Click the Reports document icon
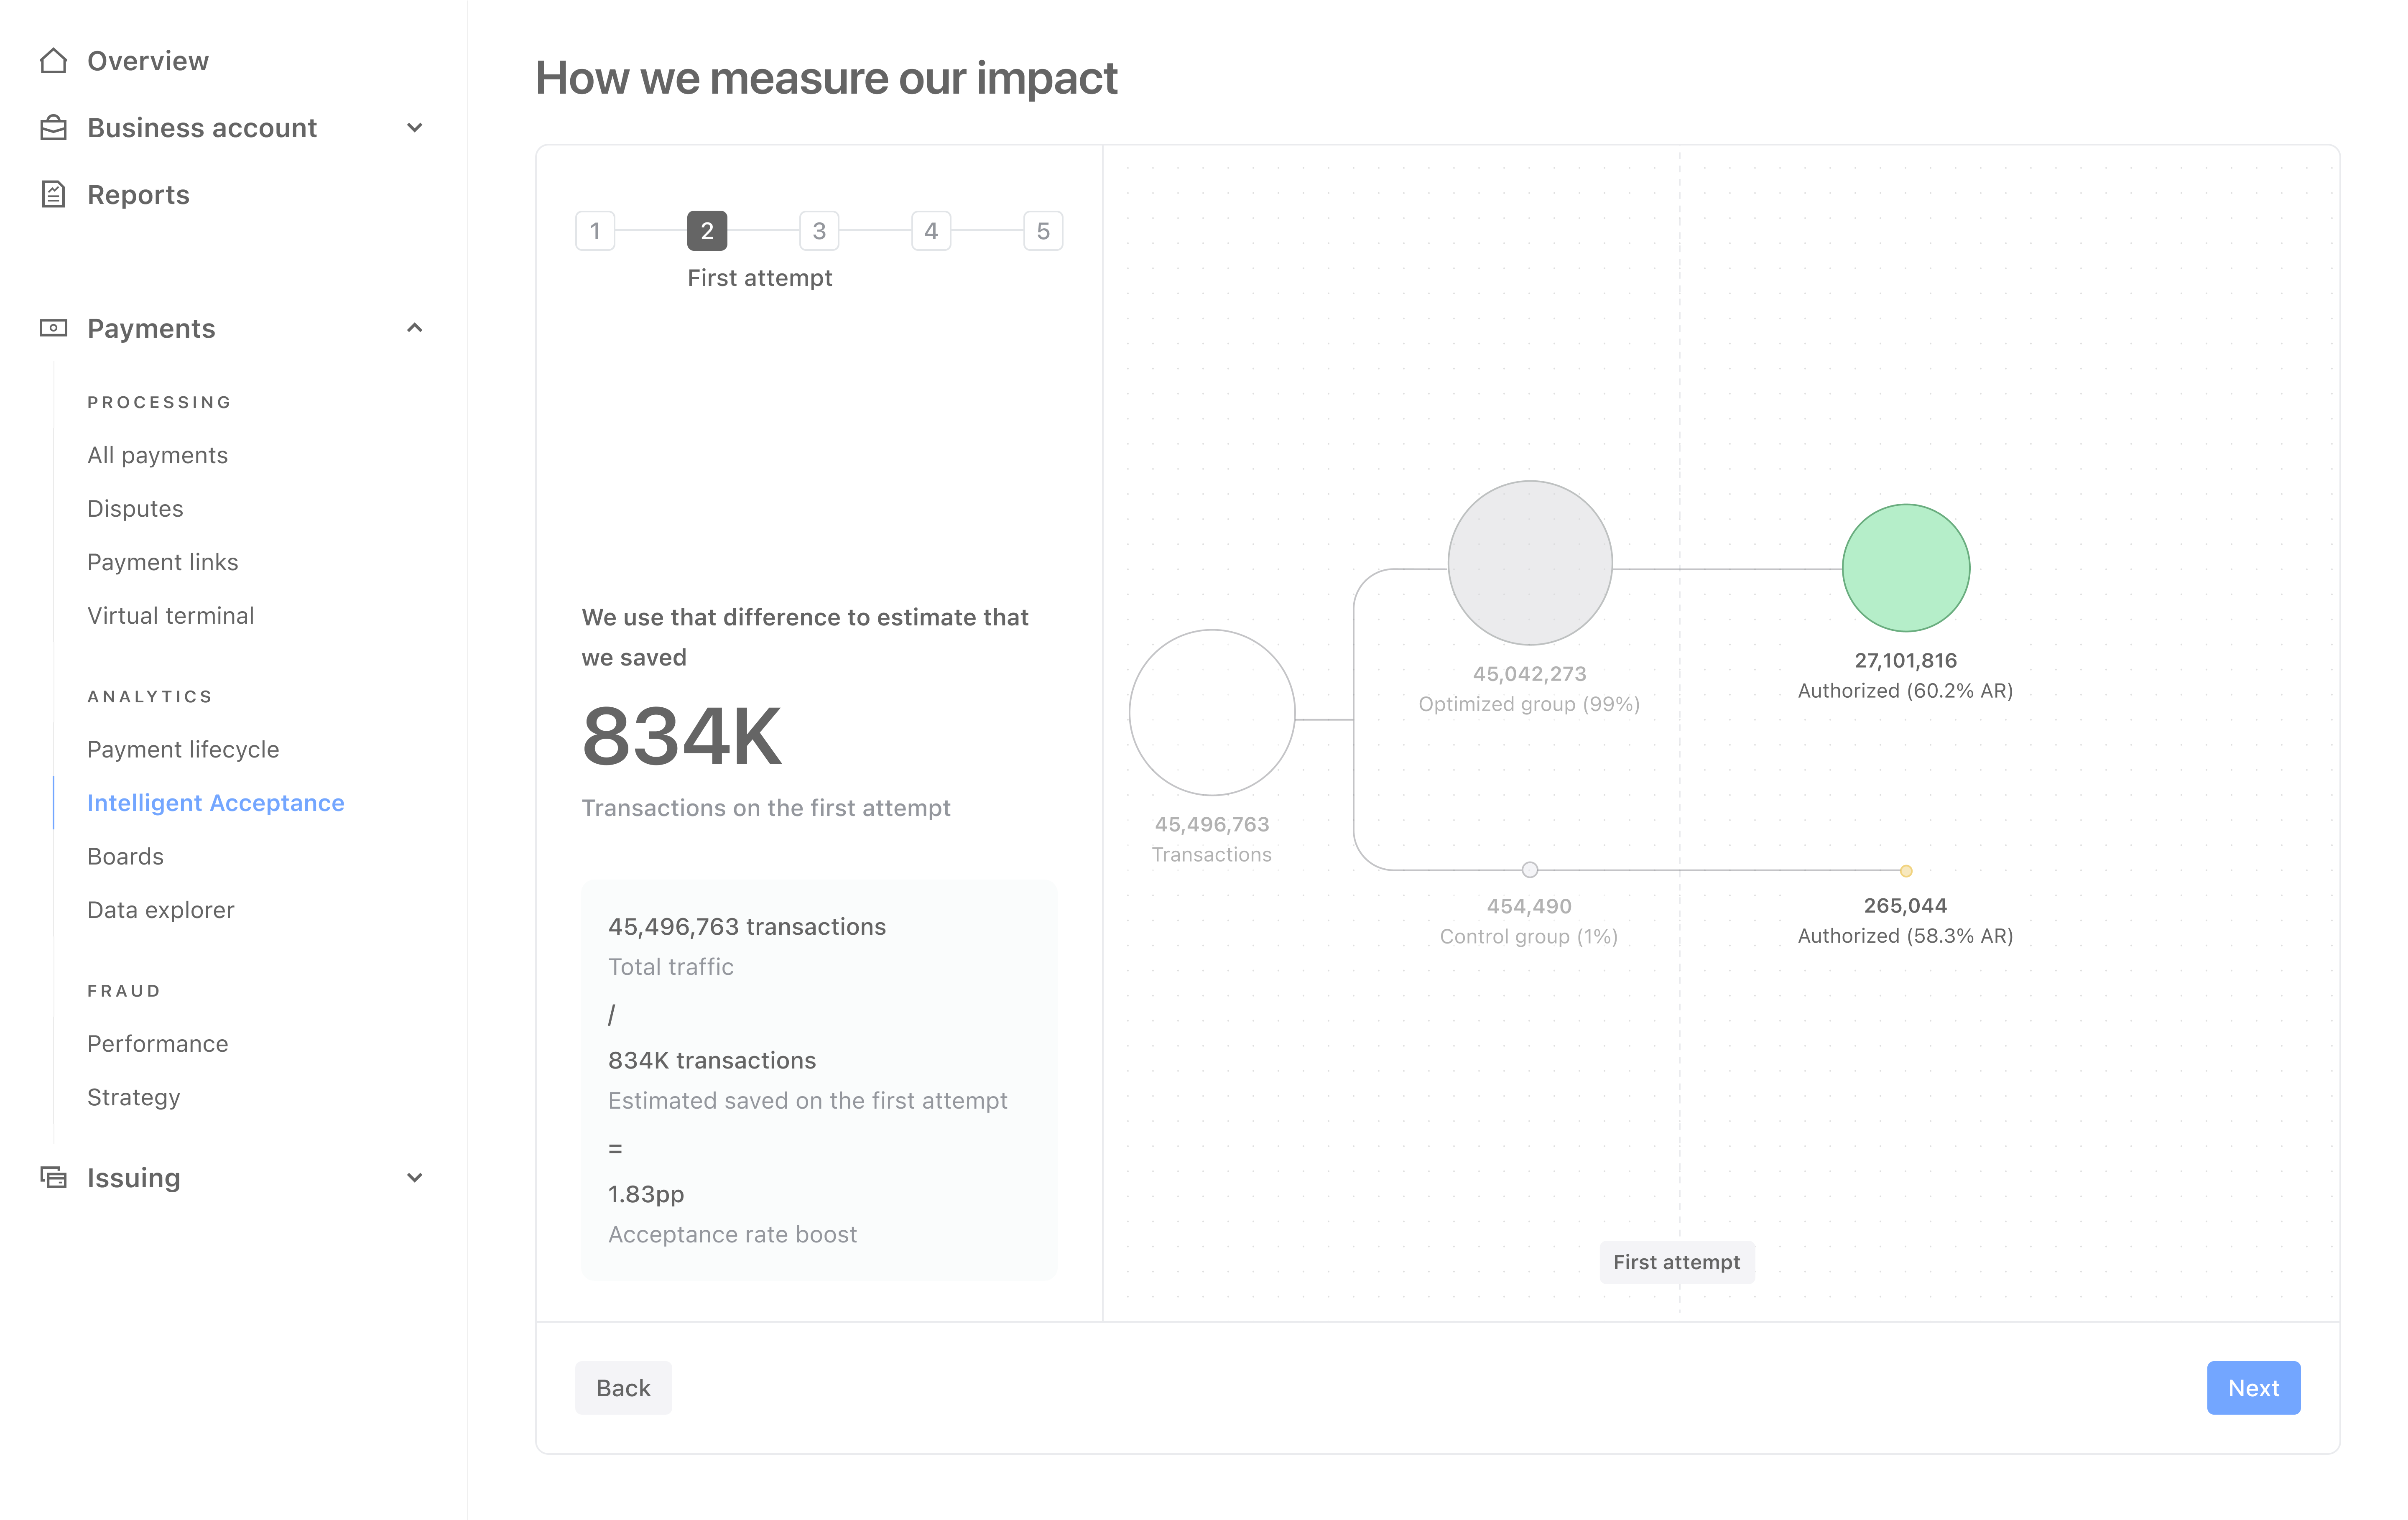The image size is (2408, 1520). point(53,194)
